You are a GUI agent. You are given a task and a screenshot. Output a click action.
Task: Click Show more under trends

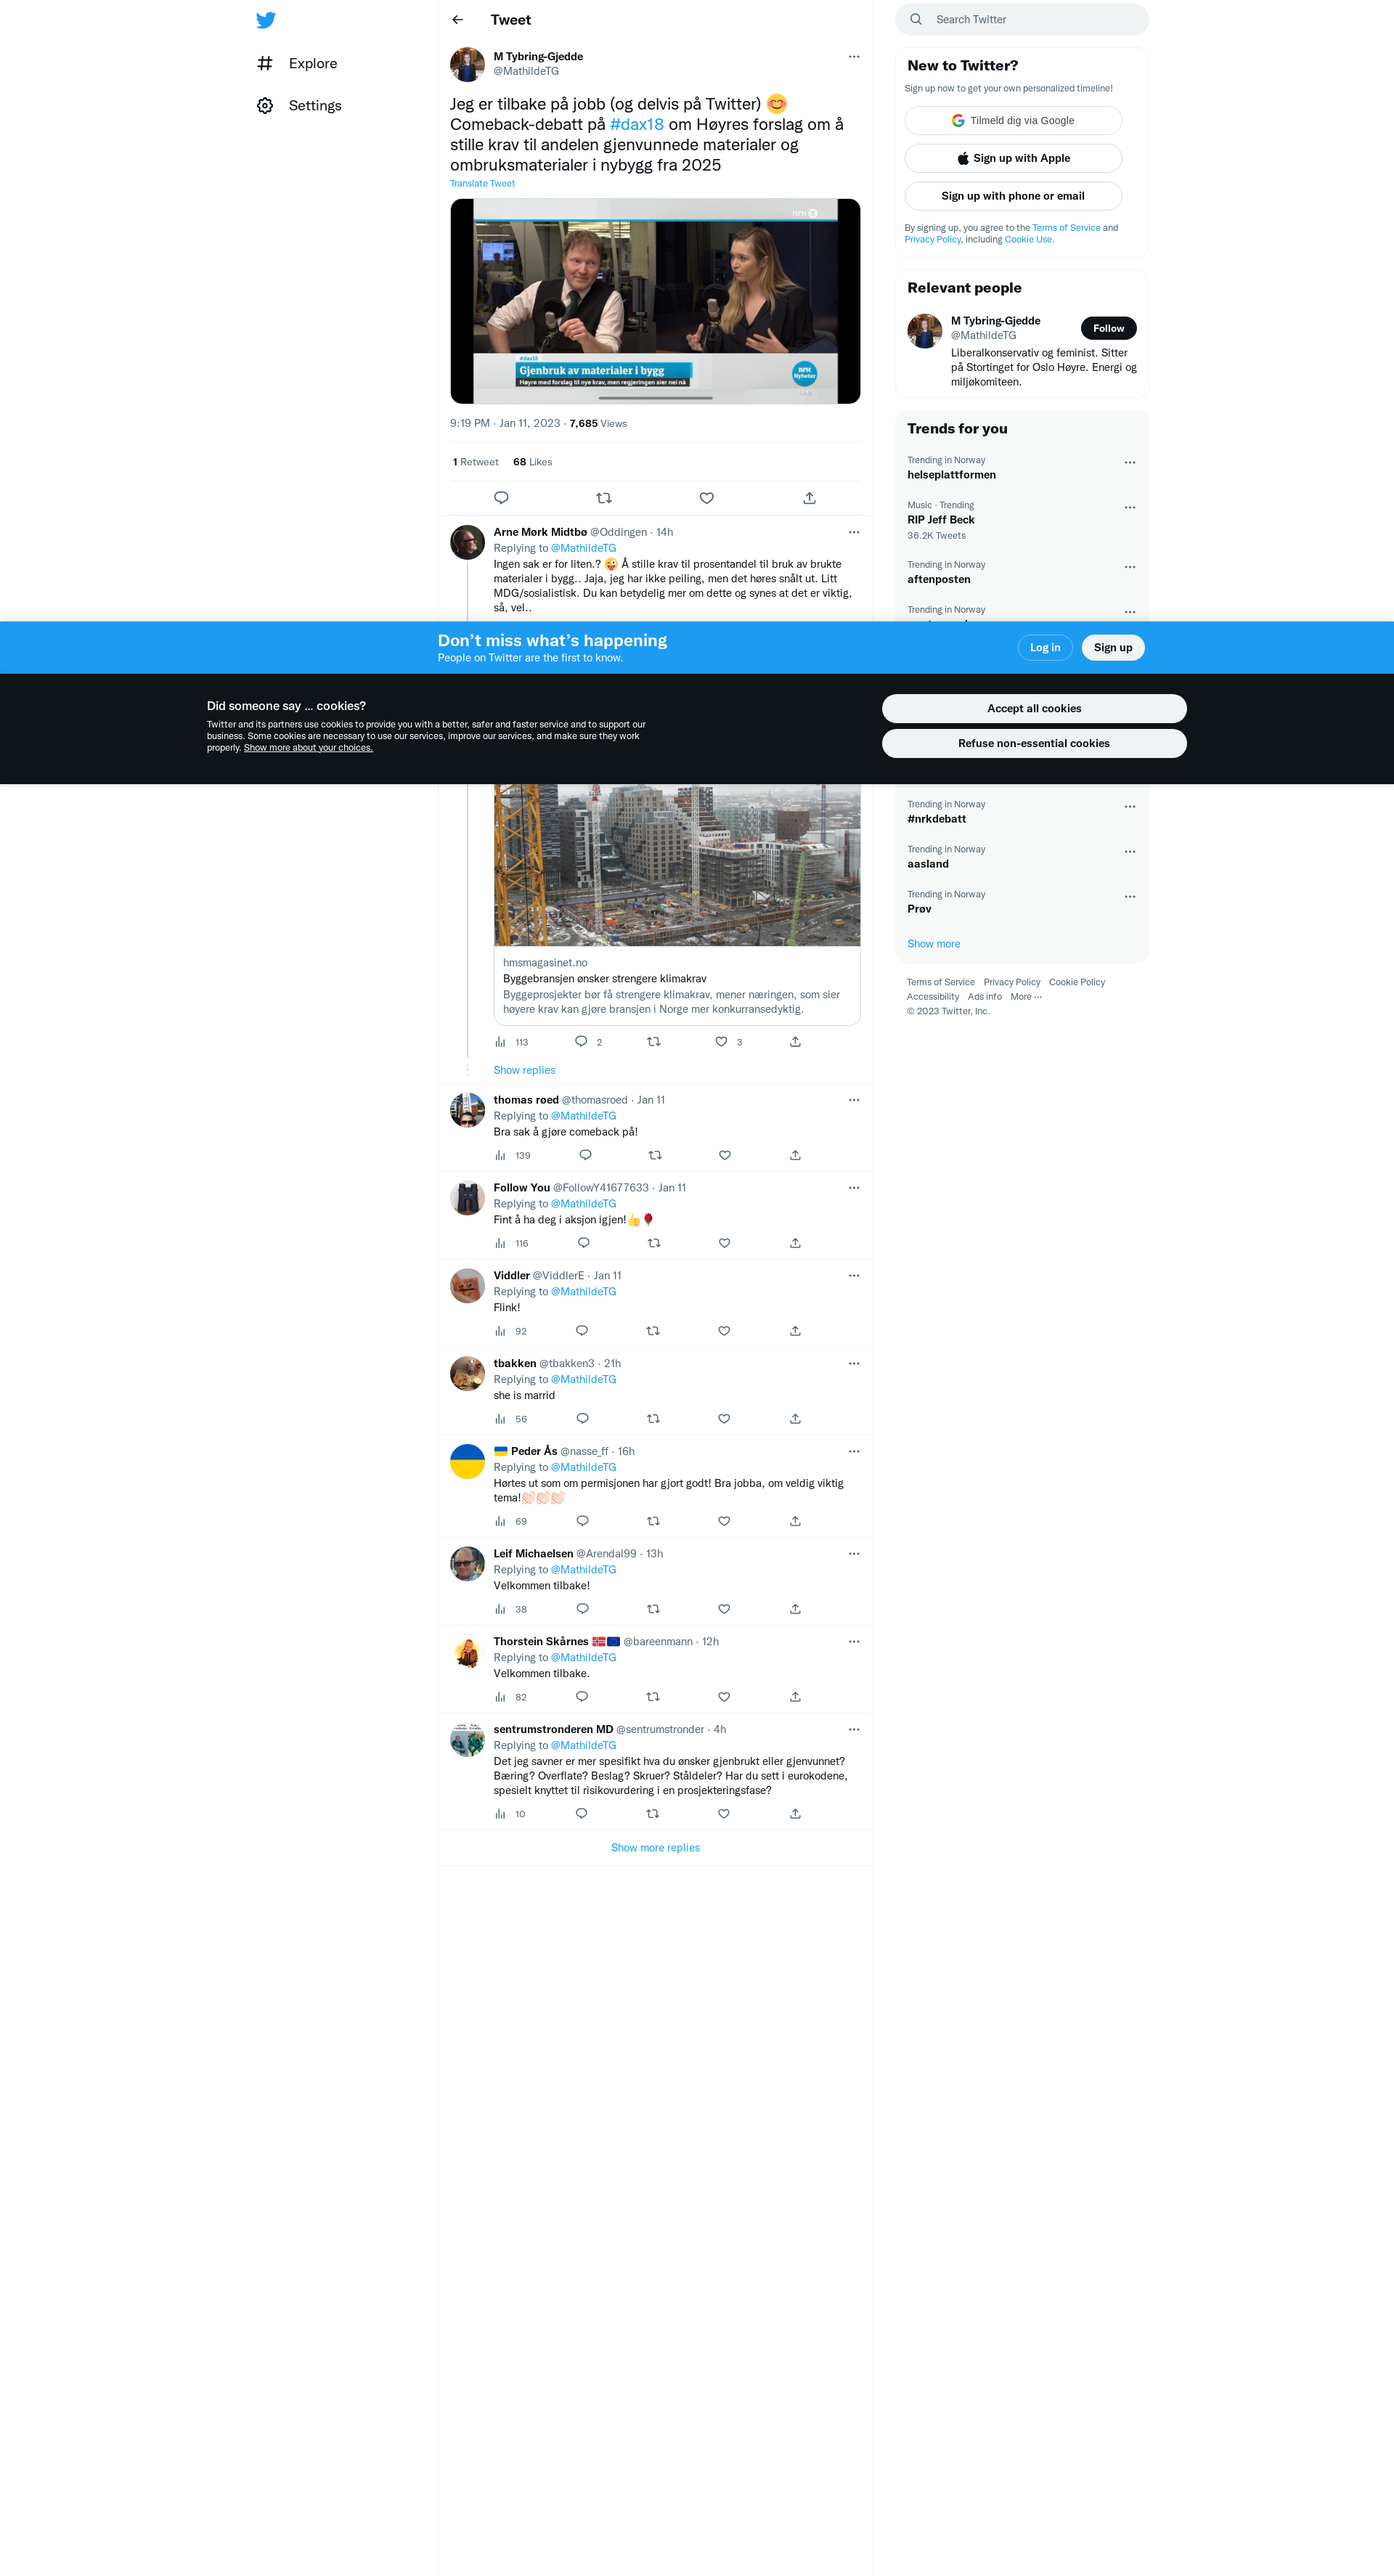click(x=933, y=944)
